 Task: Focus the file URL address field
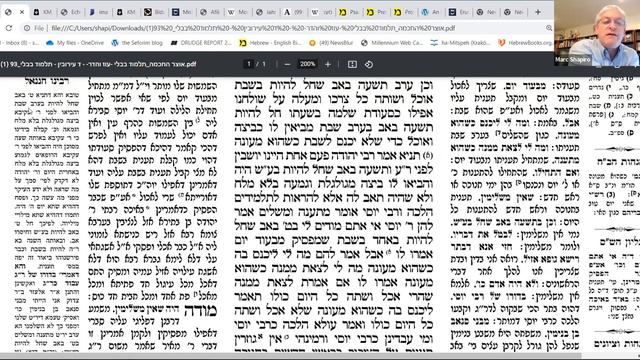(253, 28)
